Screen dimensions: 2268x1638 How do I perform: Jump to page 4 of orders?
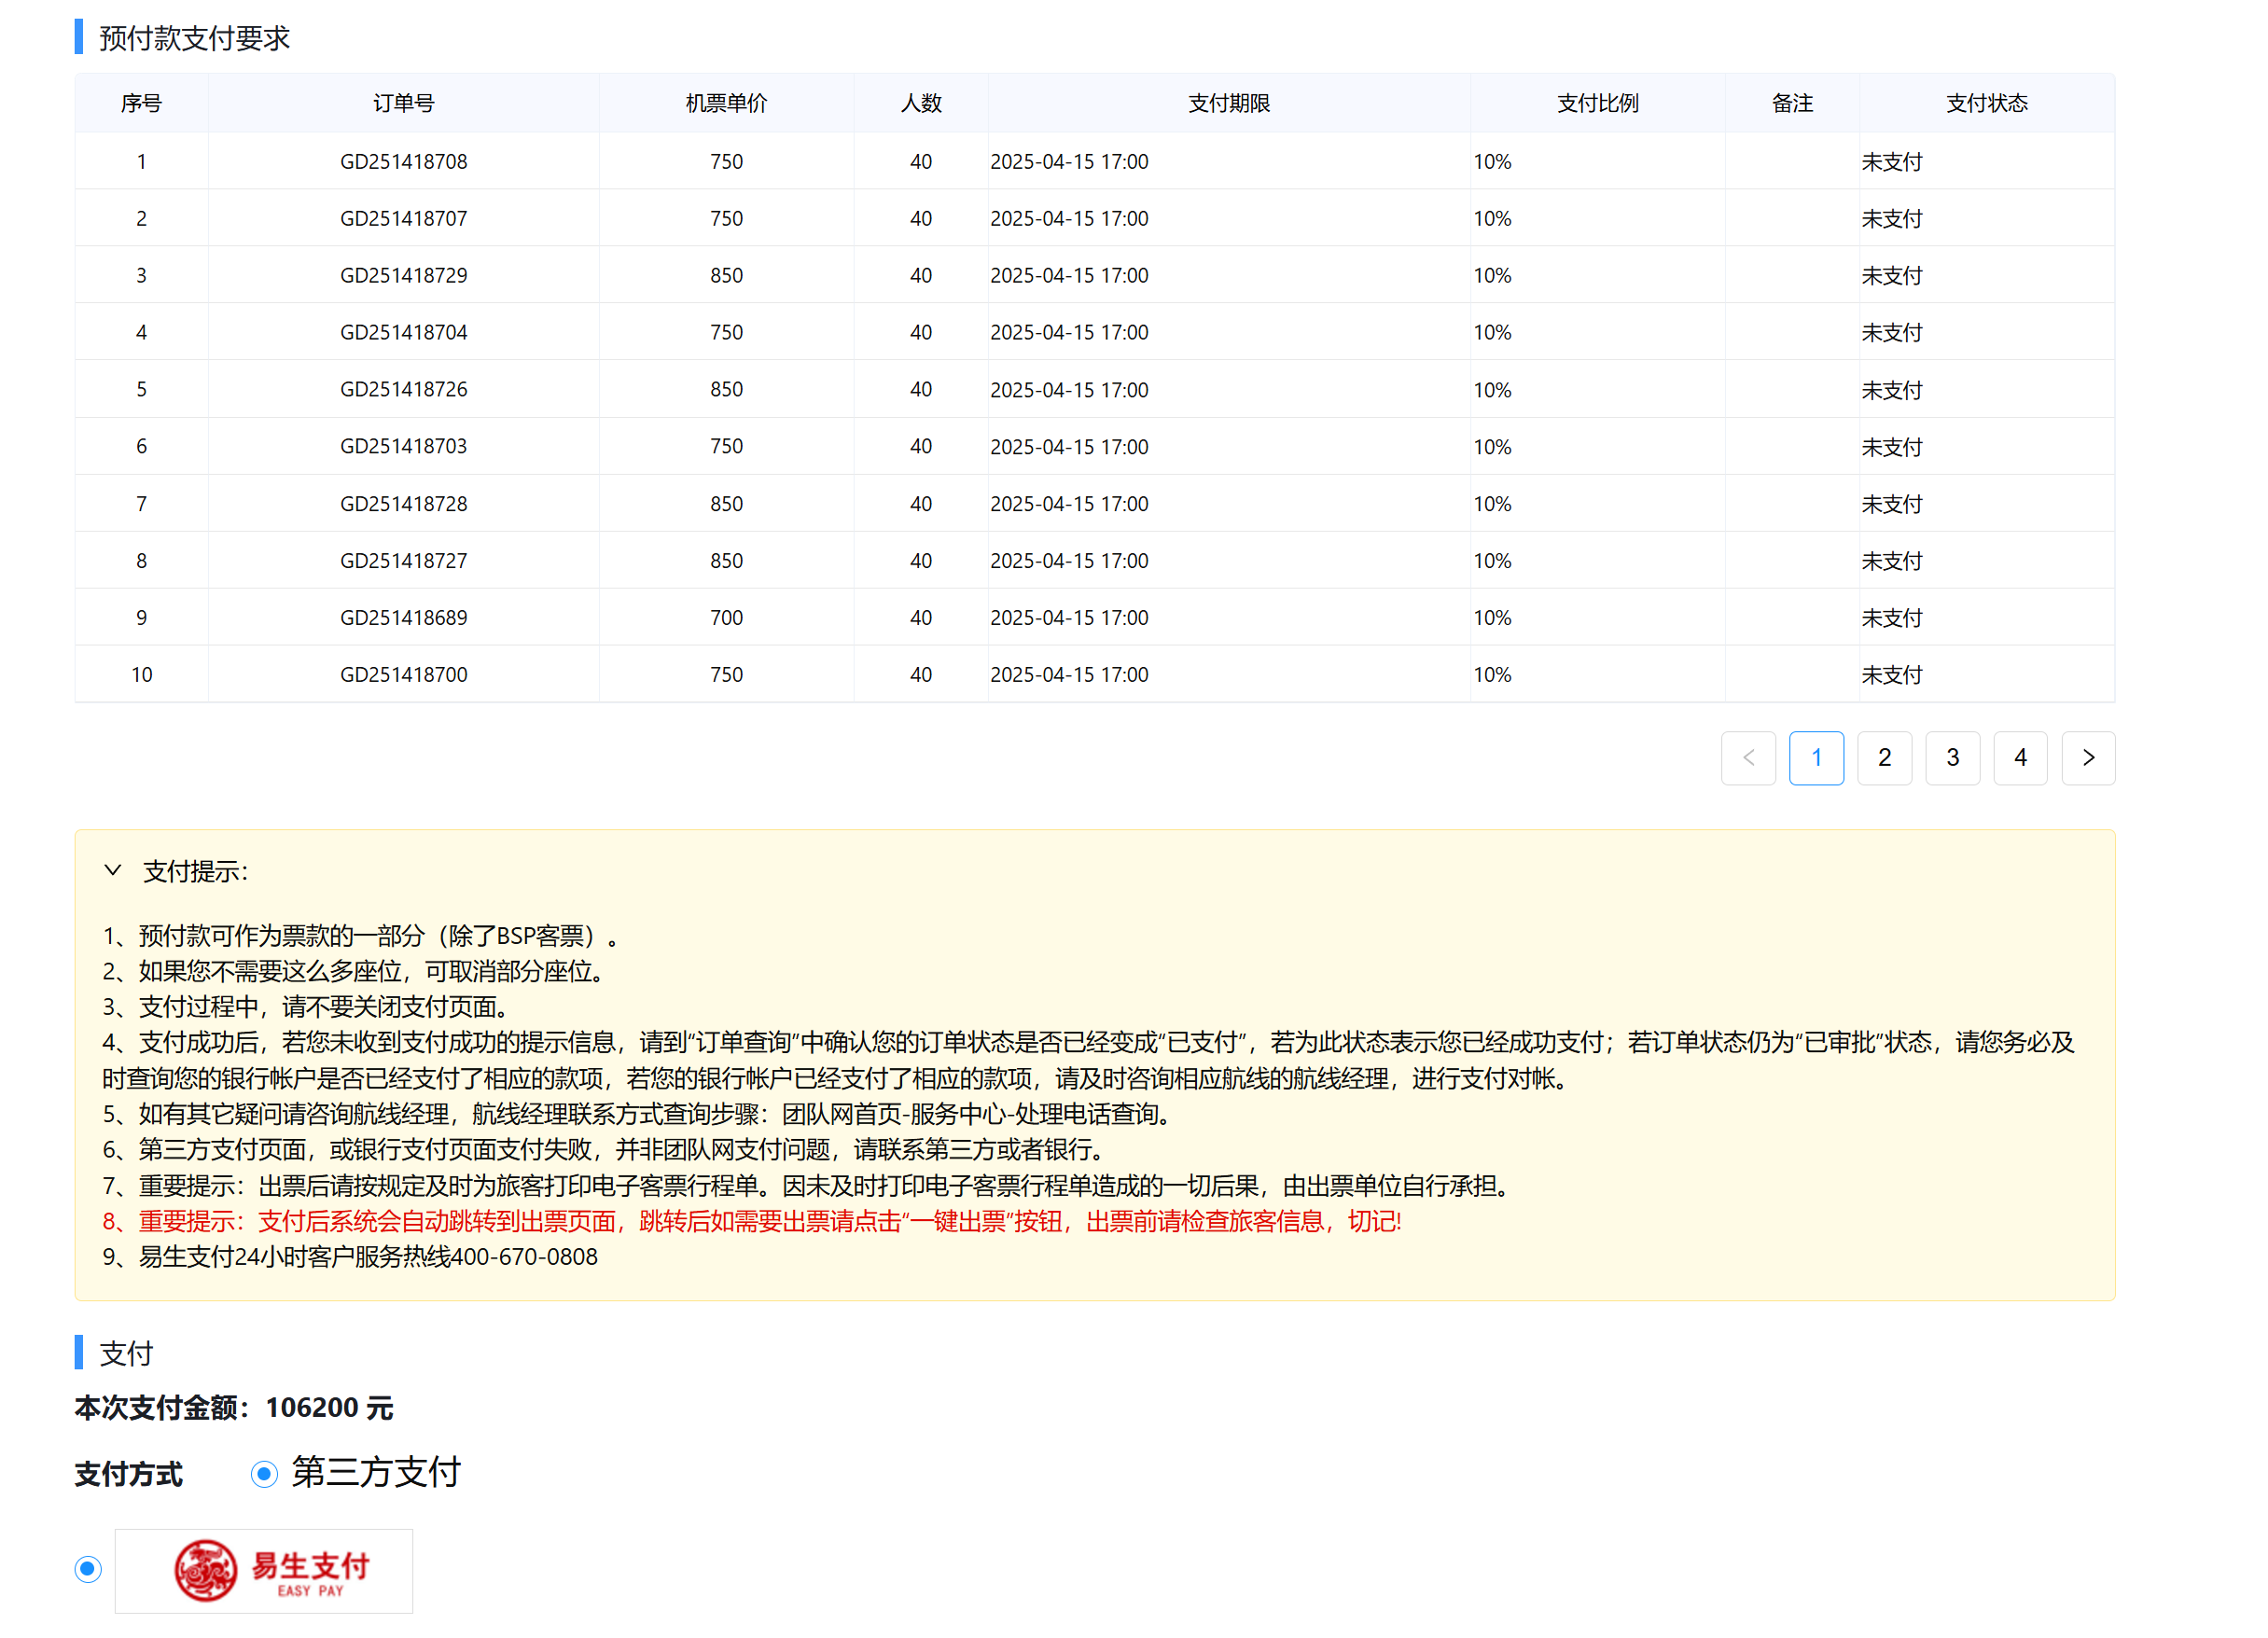2019,757
